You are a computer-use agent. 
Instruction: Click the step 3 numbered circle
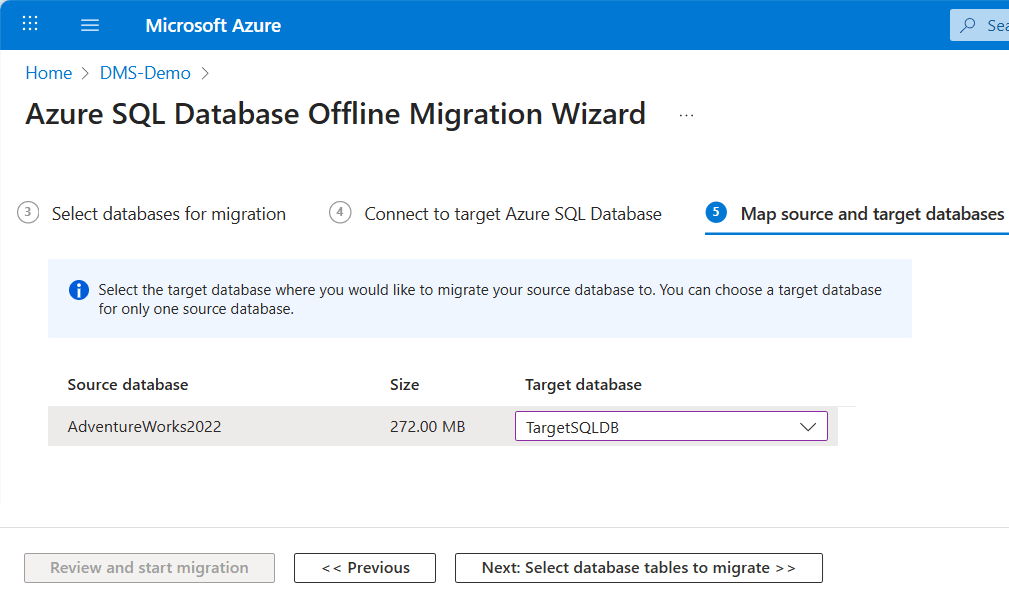27,213
